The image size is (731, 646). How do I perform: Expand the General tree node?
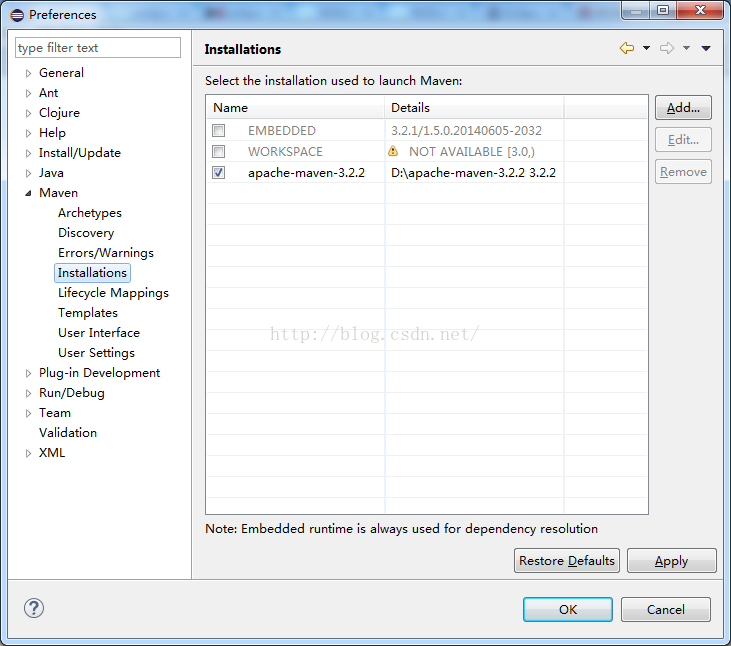click(28, 73)
